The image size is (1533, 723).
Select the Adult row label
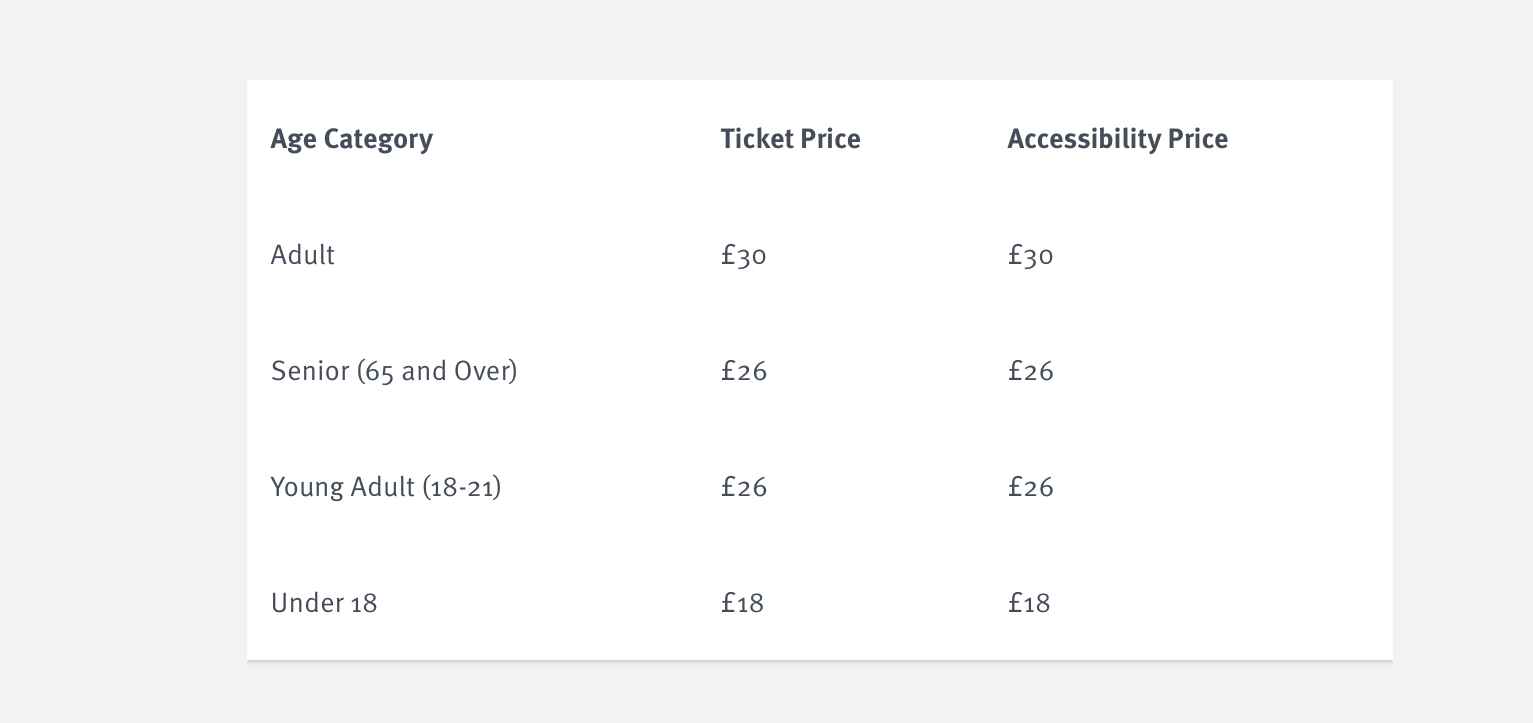pos(303,255)
